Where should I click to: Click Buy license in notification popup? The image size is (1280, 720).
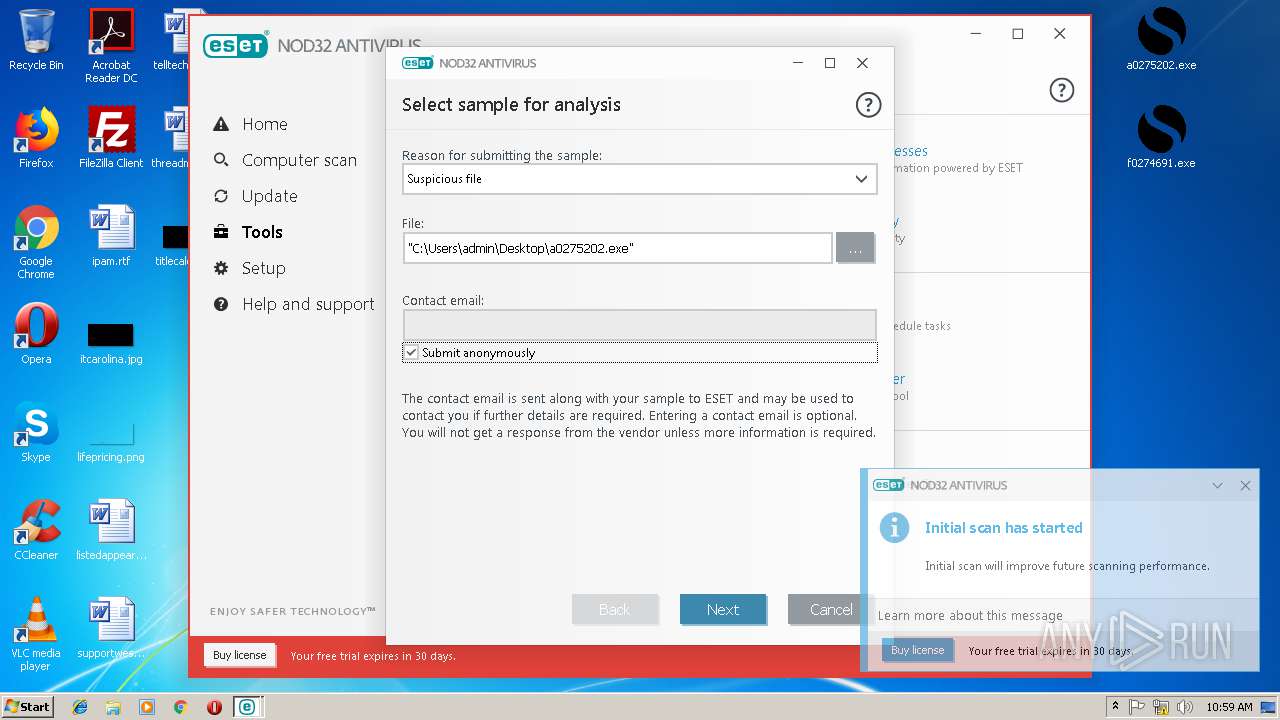pos(917,650)
